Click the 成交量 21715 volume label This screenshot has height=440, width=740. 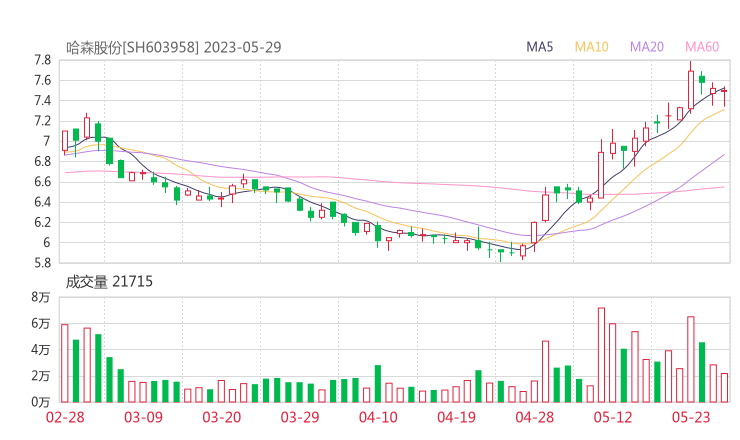click(109, 282)
